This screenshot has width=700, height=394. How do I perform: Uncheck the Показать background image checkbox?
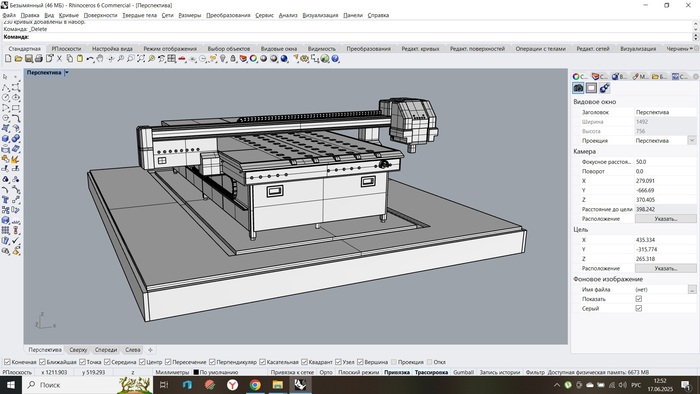[638, 299]
